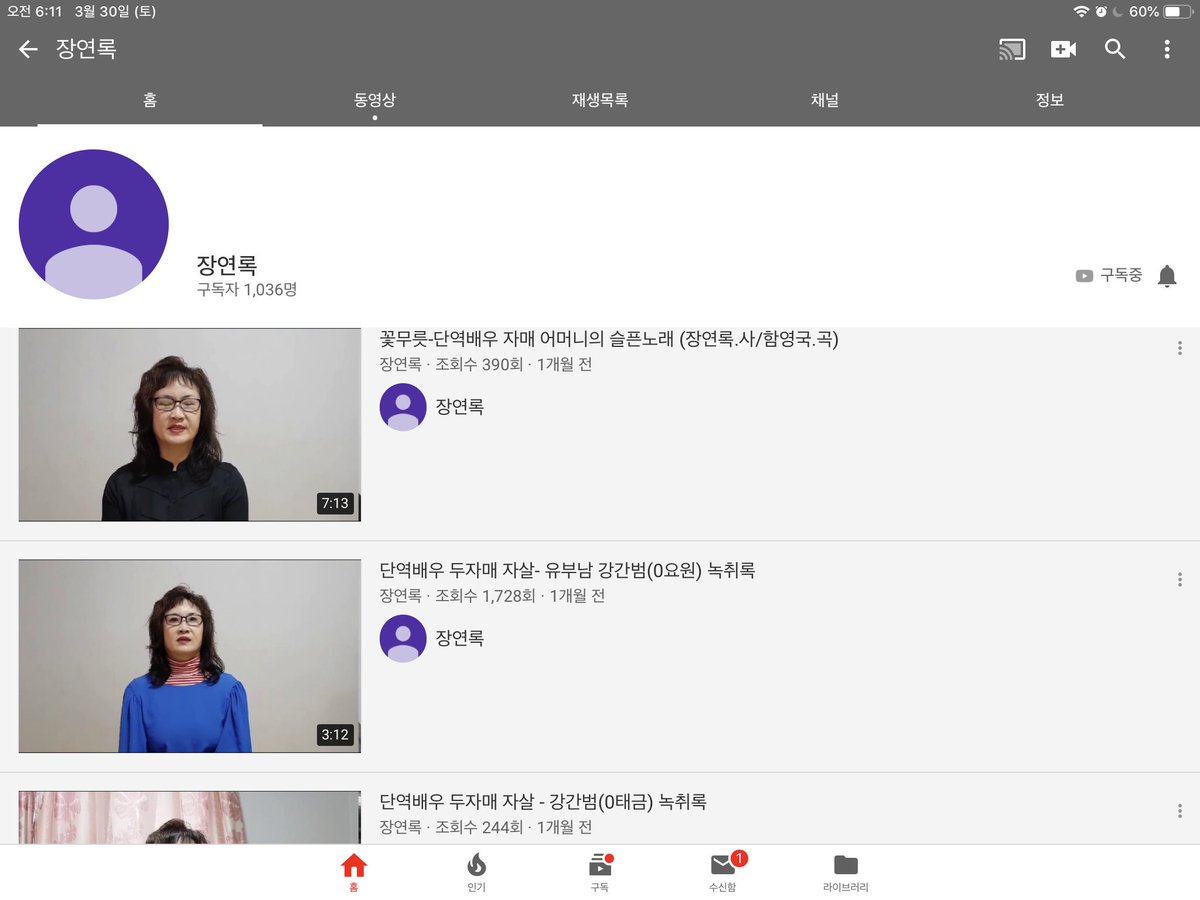Open 수신함 inbox with notification badge
The height and width of the screenshot is (900, 1200).
coord(723,872)
